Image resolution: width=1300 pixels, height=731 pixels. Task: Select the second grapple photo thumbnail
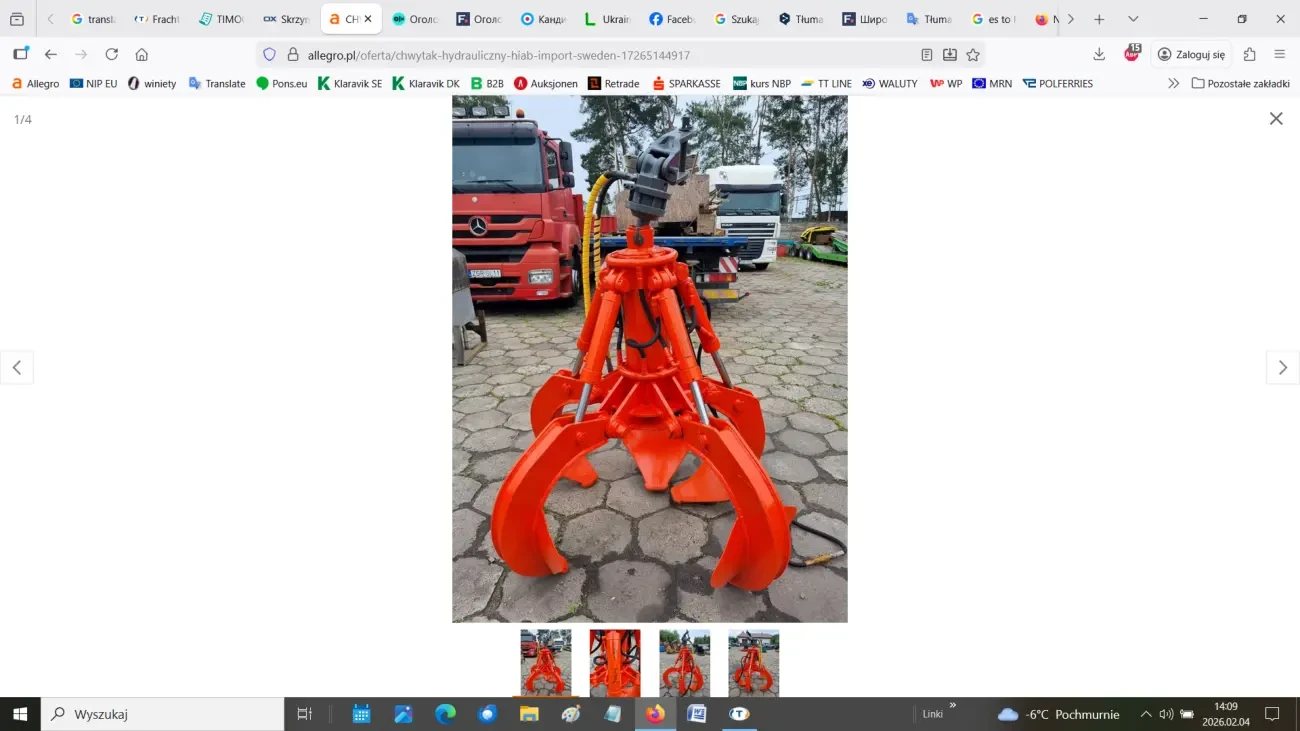[614, 662]
